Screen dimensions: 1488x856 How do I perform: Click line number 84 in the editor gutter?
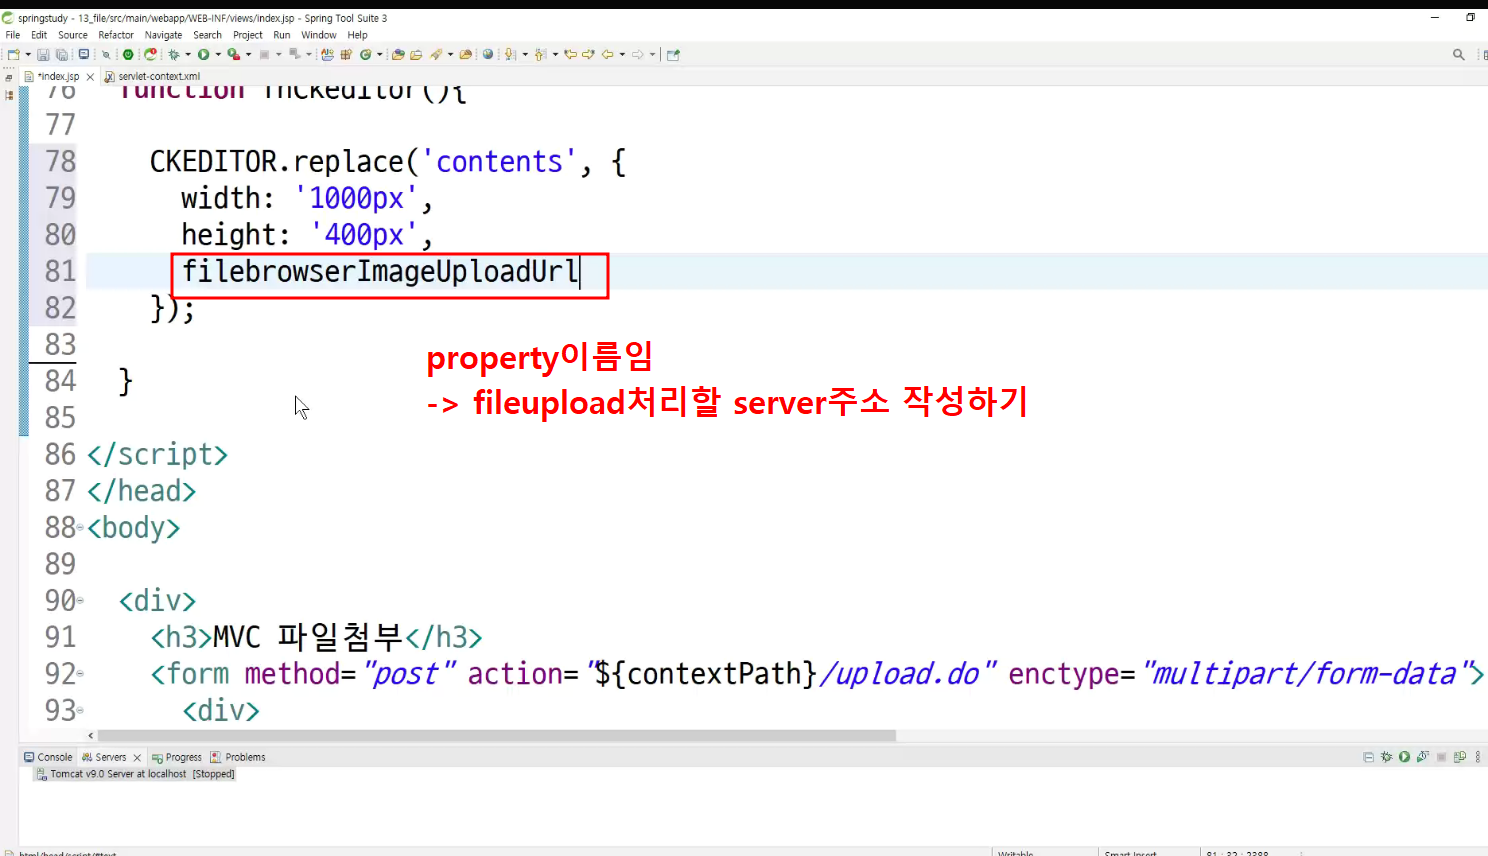[60, 381]
